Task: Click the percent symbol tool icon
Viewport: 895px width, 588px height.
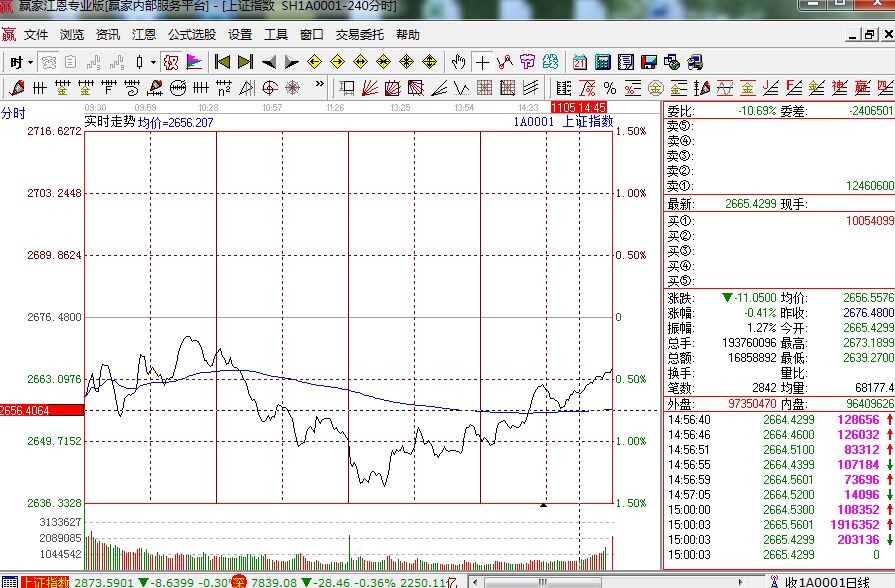Action: tap(610, 88)
